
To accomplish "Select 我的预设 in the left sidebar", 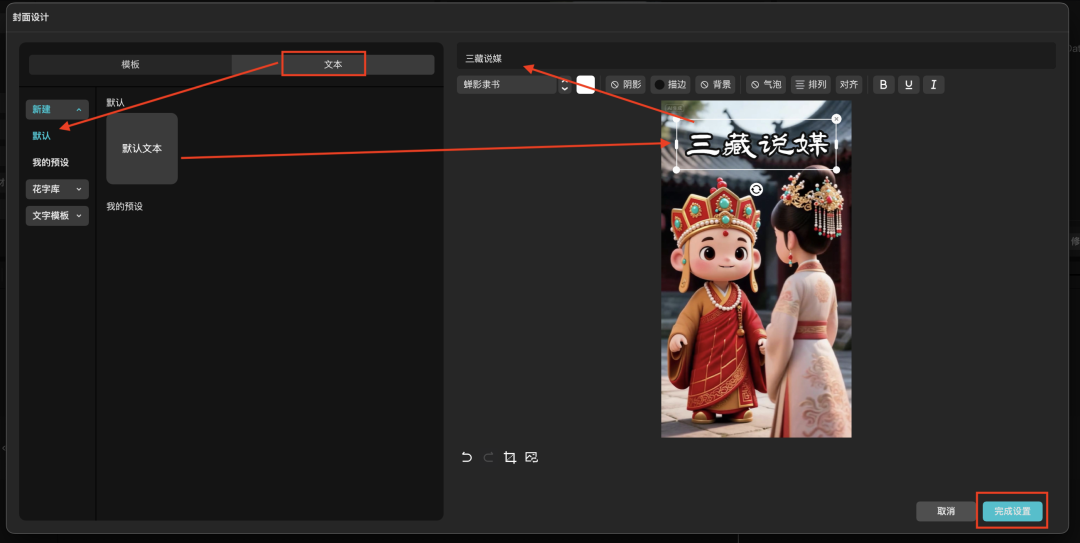I will [x=50, y=163].
